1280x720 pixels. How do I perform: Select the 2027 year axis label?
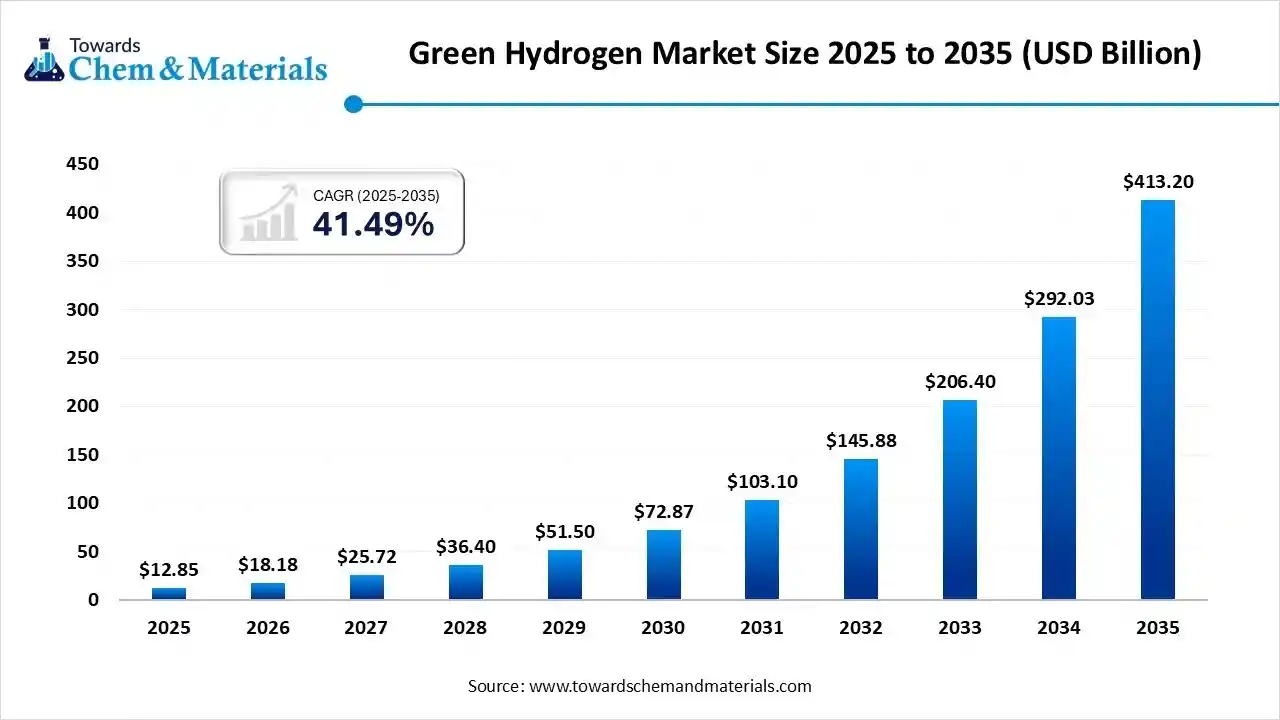(x=366, y=627)
